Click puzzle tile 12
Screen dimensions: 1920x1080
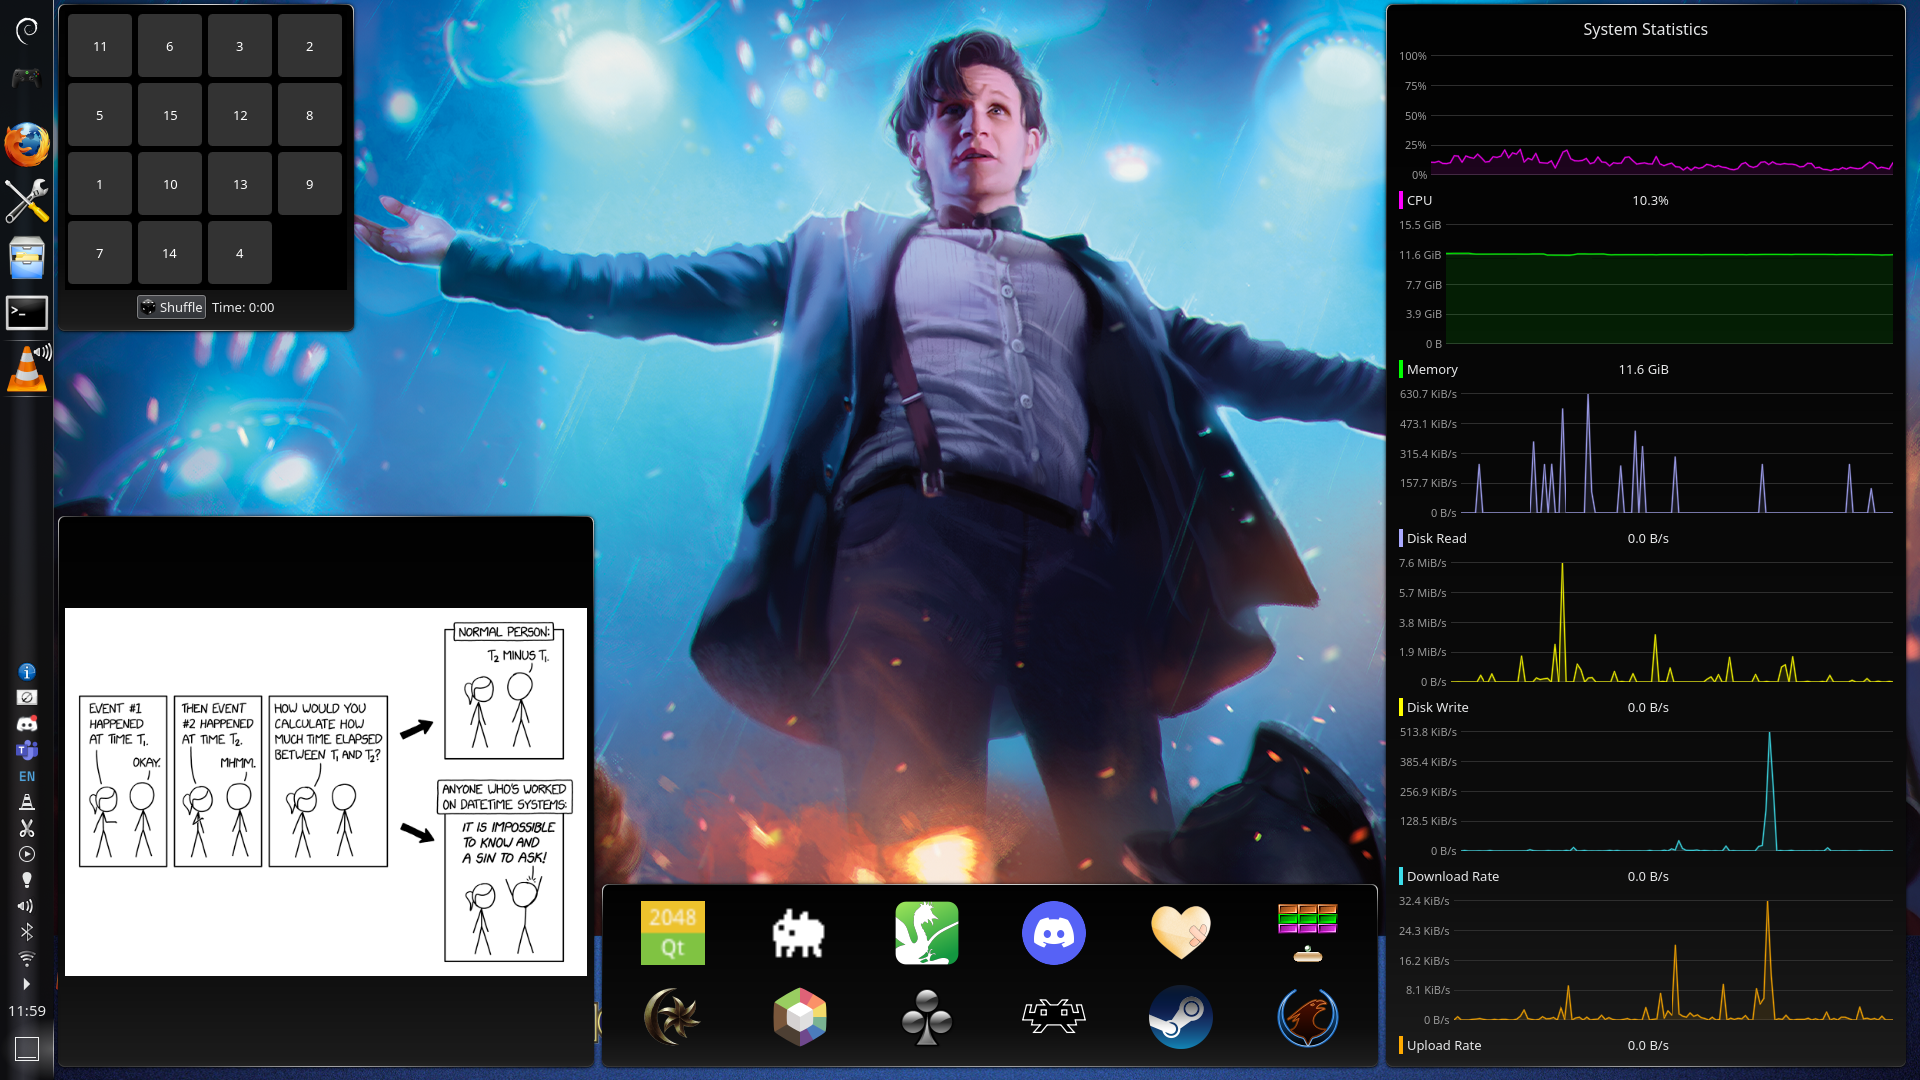pyautogui.click(x=240, y=115)
